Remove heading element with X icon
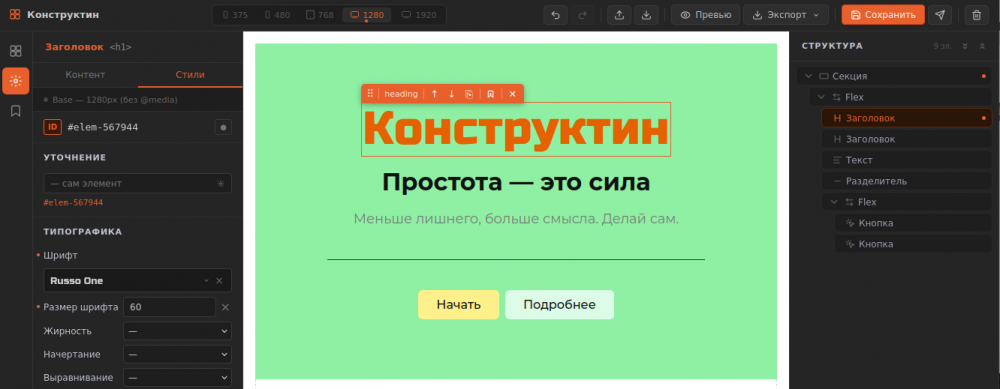 (x=512, y=94)
